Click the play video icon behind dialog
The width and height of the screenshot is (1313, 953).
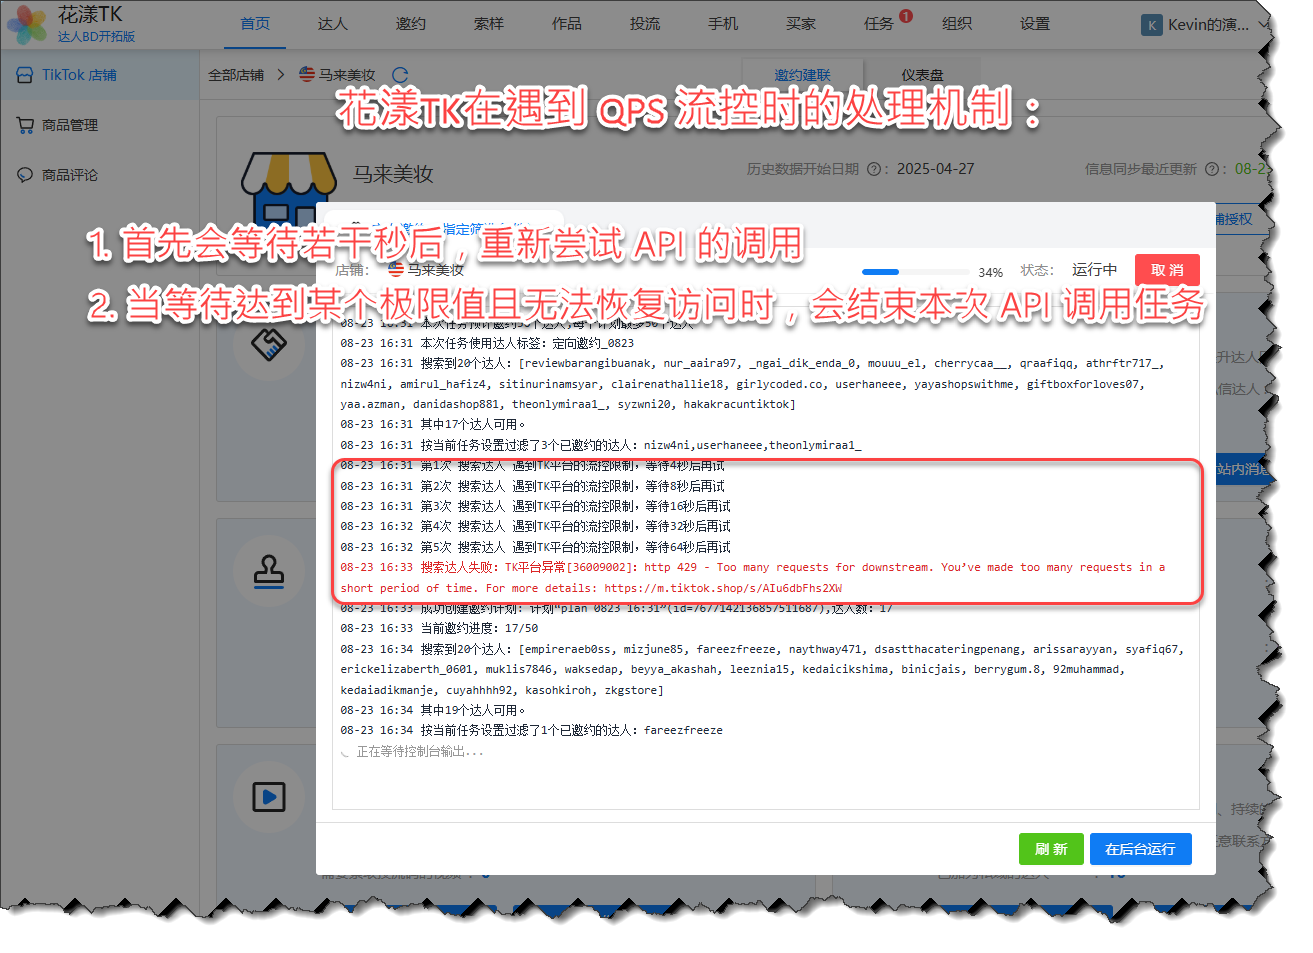[x=269, y=797]
